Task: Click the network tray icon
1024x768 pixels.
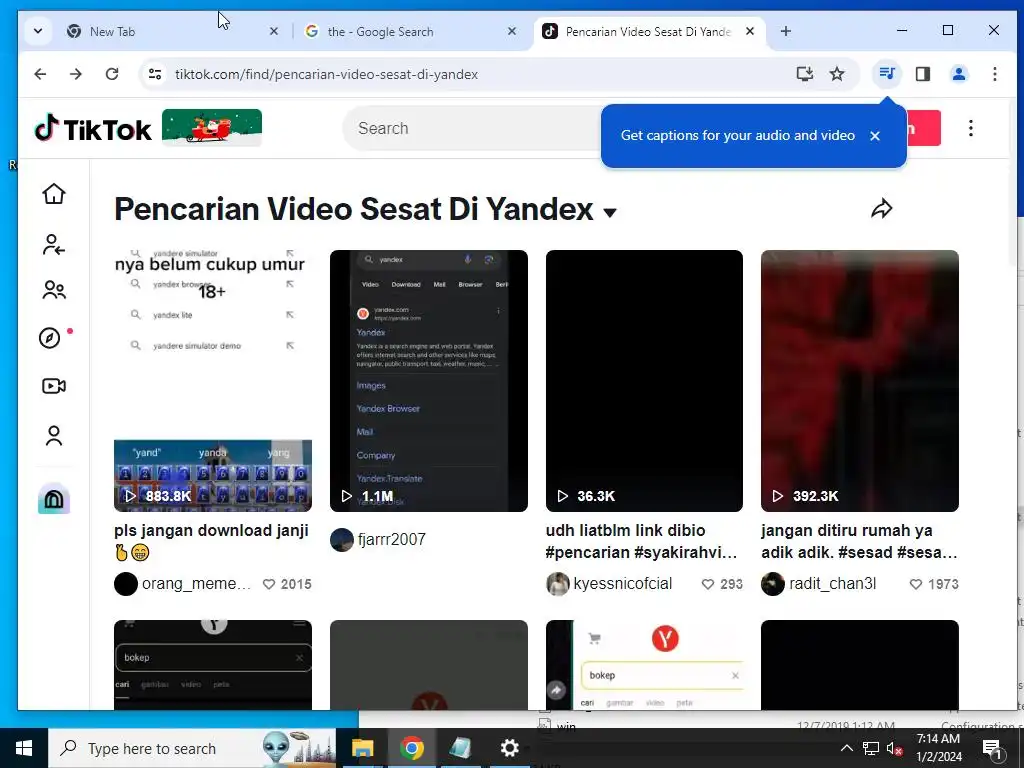Action: click(871, 748)
